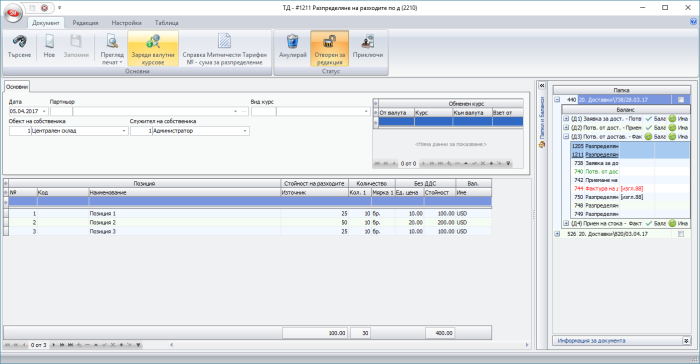Click Позиция 2 name cell
Screen dimensions: 700x364
pos(184,222)
